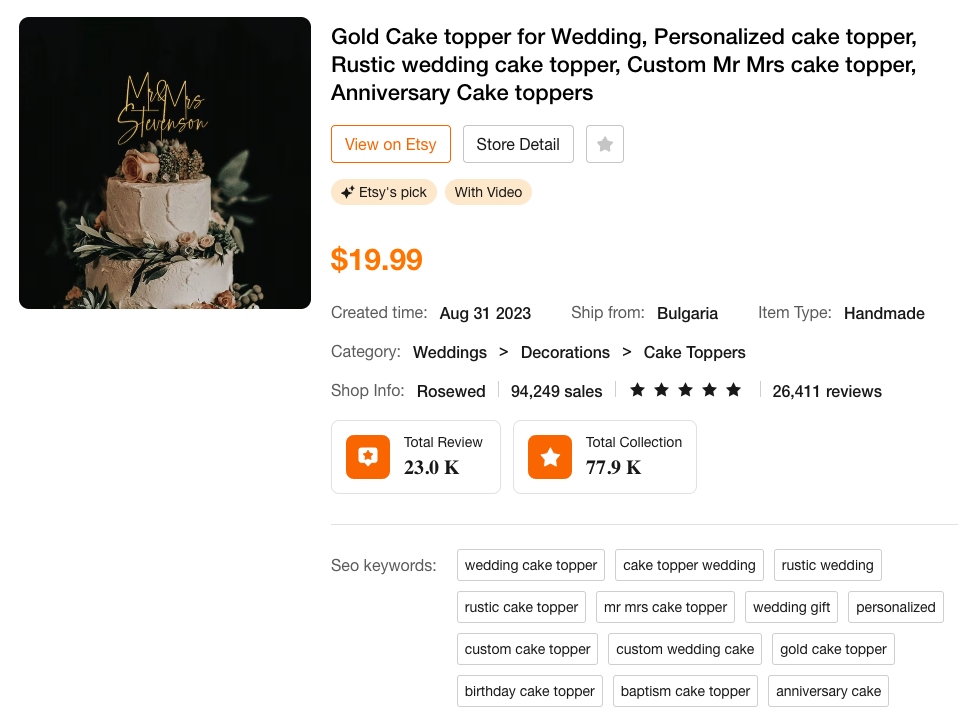
Task: Click the 26,411 reviews text
Action: [827, 391]
